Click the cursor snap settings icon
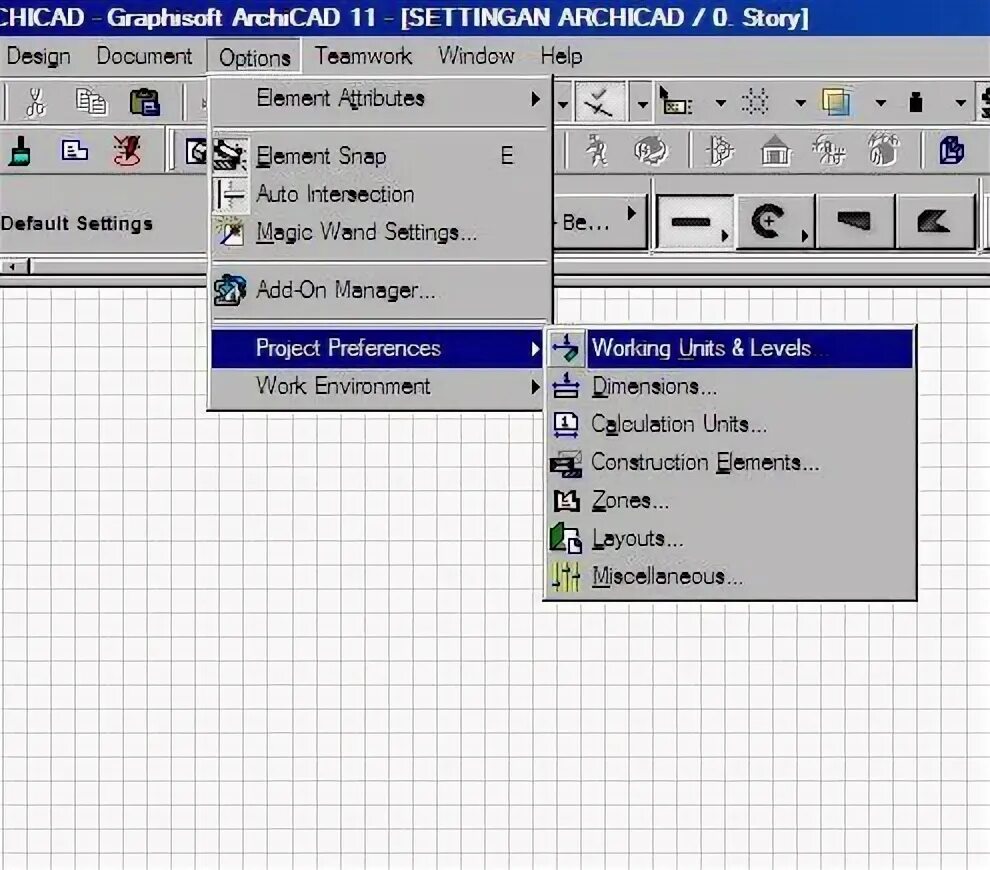This screenshot has height=870, width=990. (x=676, y=102)
